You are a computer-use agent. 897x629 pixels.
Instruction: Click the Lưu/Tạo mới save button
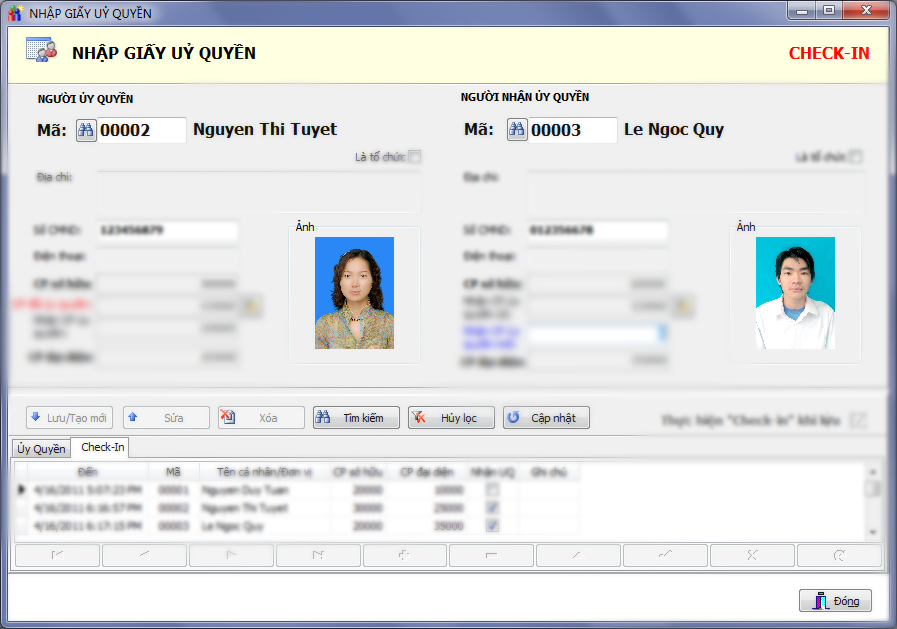point(69,418)
